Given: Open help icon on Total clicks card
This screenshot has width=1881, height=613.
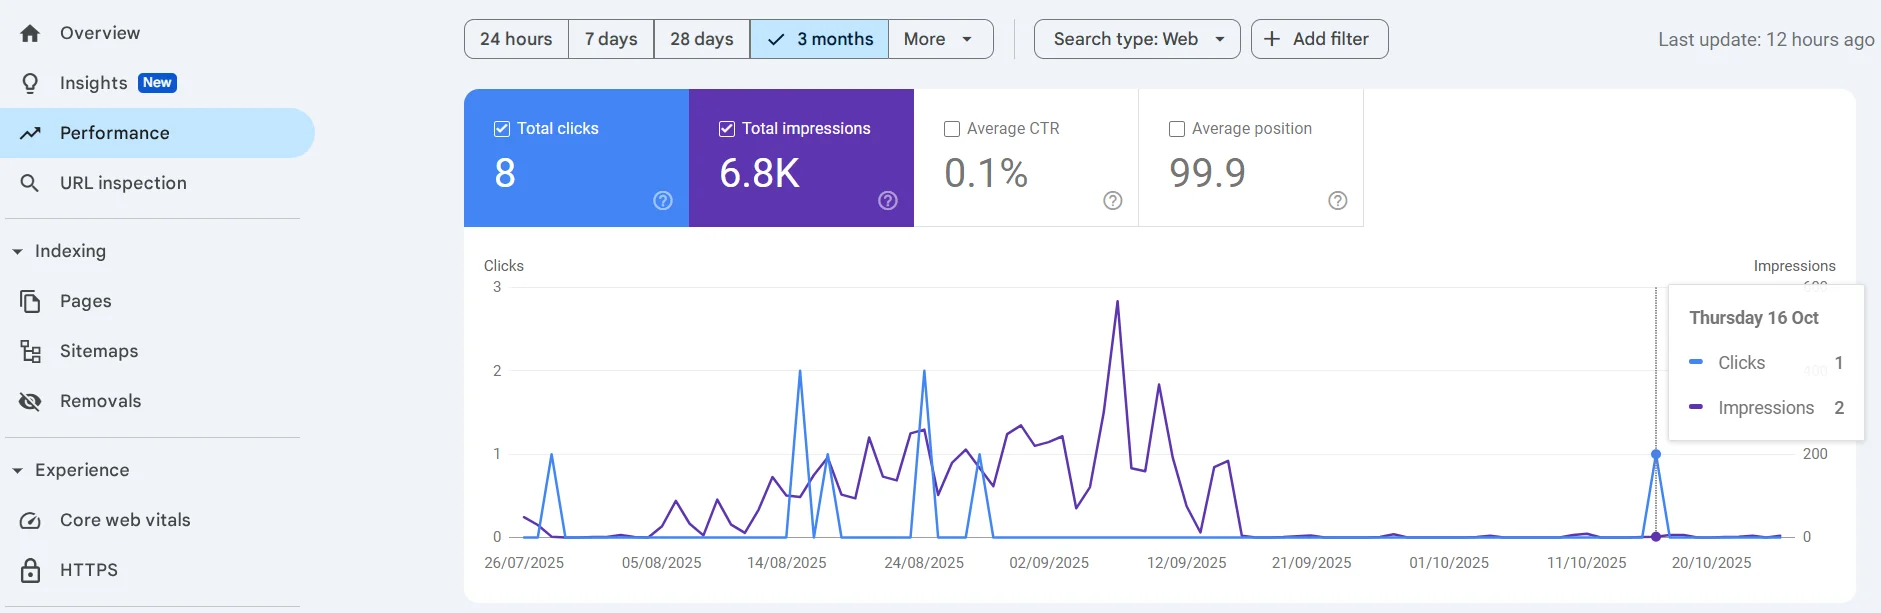Looking at the screenshot, I should (663, 201).
